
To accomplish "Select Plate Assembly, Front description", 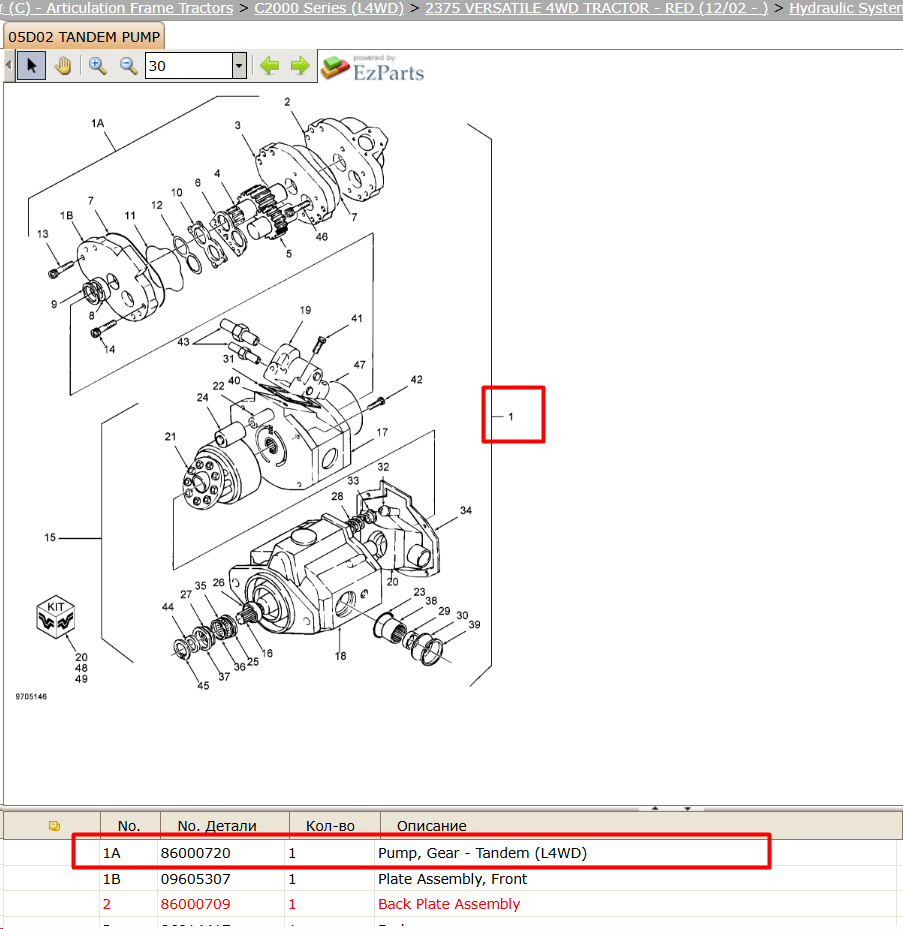I will pyautogui.click(x=452, y=879).
